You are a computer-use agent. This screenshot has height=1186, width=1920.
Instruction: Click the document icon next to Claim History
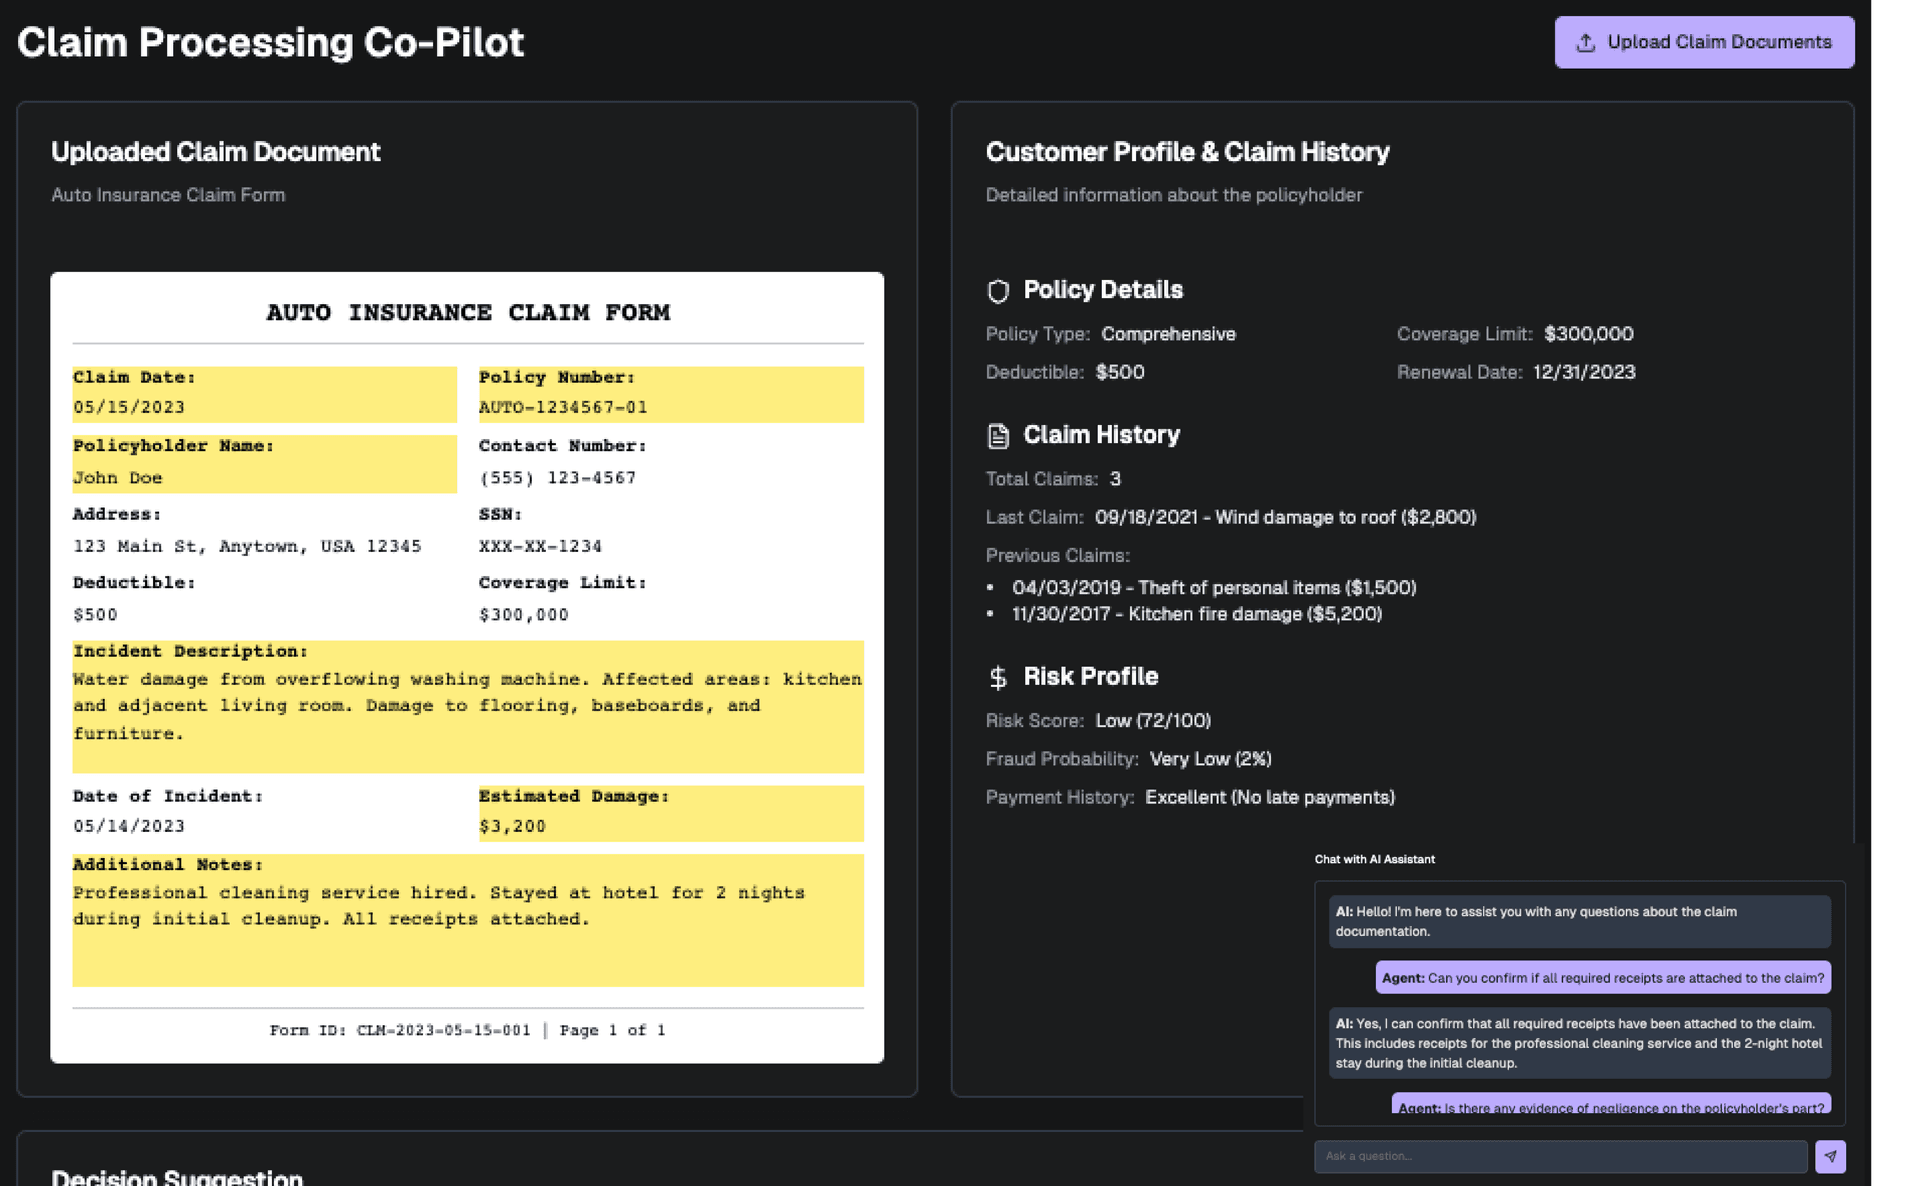pyautogui.click(x=997, y=435)
